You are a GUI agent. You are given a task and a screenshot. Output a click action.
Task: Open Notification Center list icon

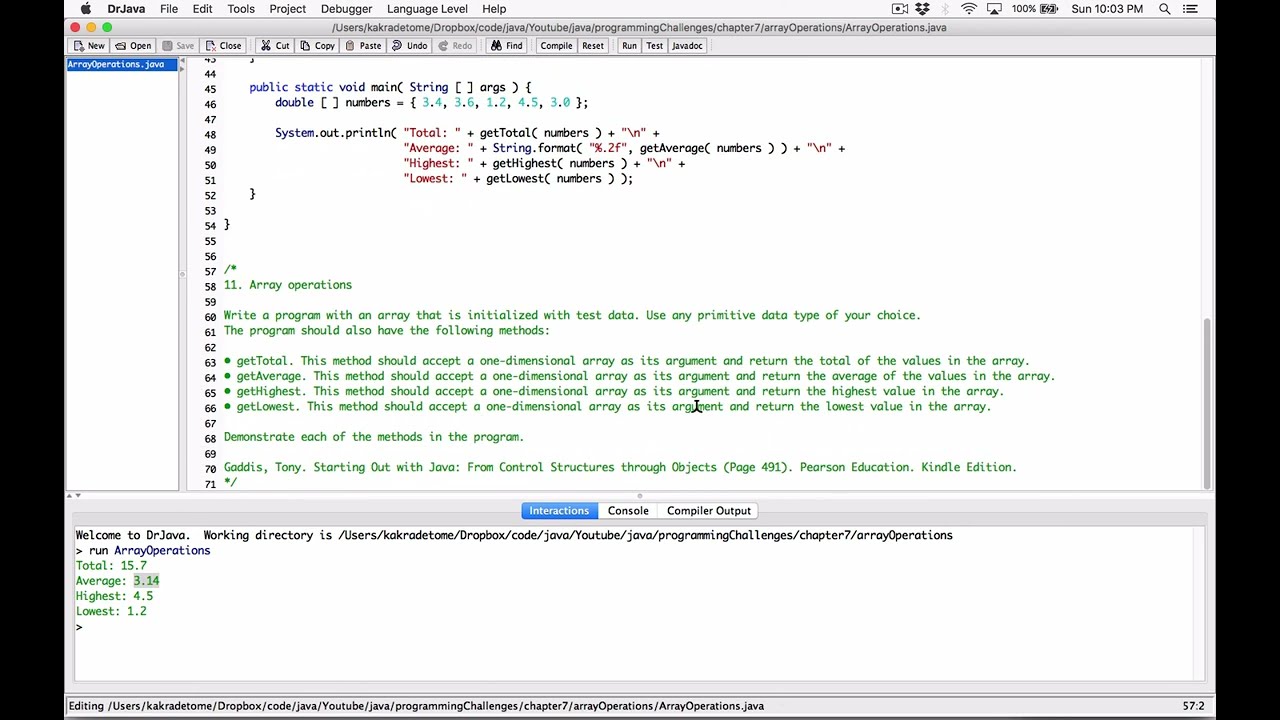tap(1190, 9)
